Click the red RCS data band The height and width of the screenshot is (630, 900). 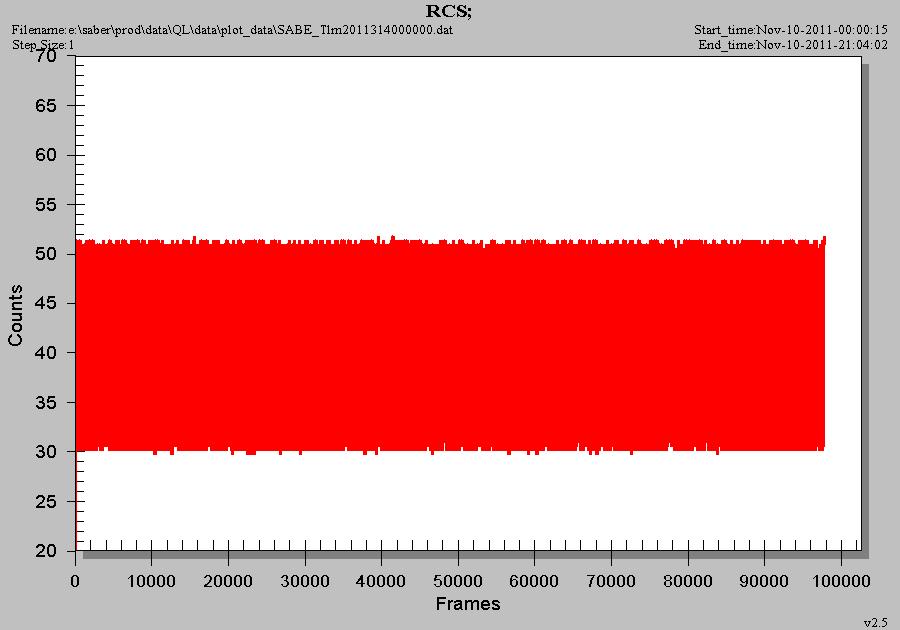point(451,344)
